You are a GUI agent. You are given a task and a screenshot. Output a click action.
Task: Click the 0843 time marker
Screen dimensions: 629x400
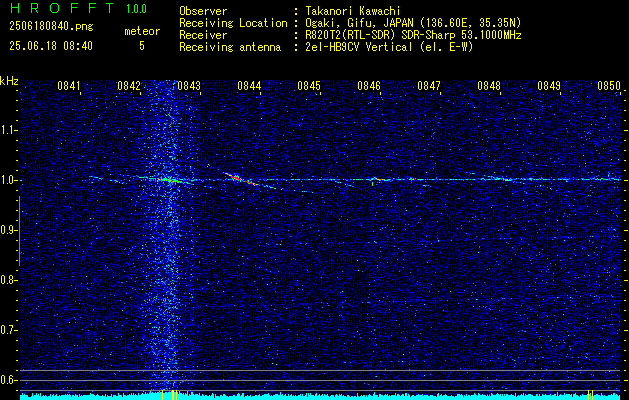pyautogui.click(x=189, y=85)
